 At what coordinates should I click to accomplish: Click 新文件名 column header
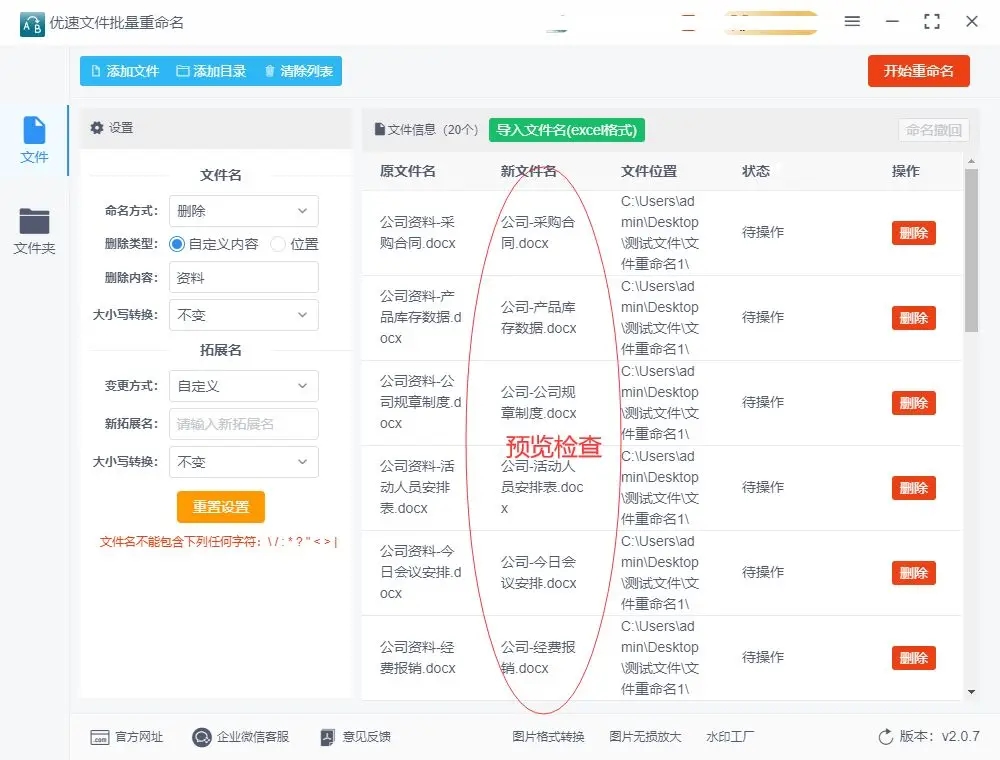click(x=528, y=171)
